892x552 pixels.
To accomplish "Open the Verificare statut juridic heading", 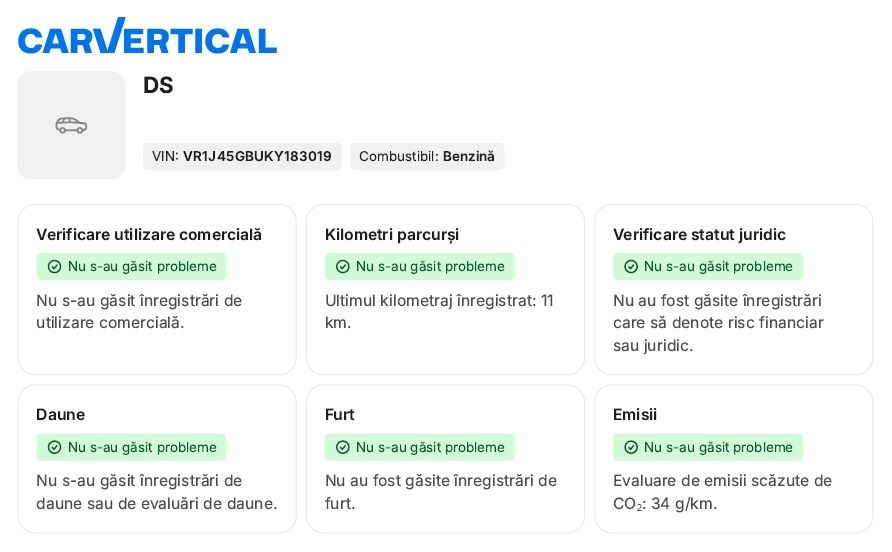I will 699,234.
